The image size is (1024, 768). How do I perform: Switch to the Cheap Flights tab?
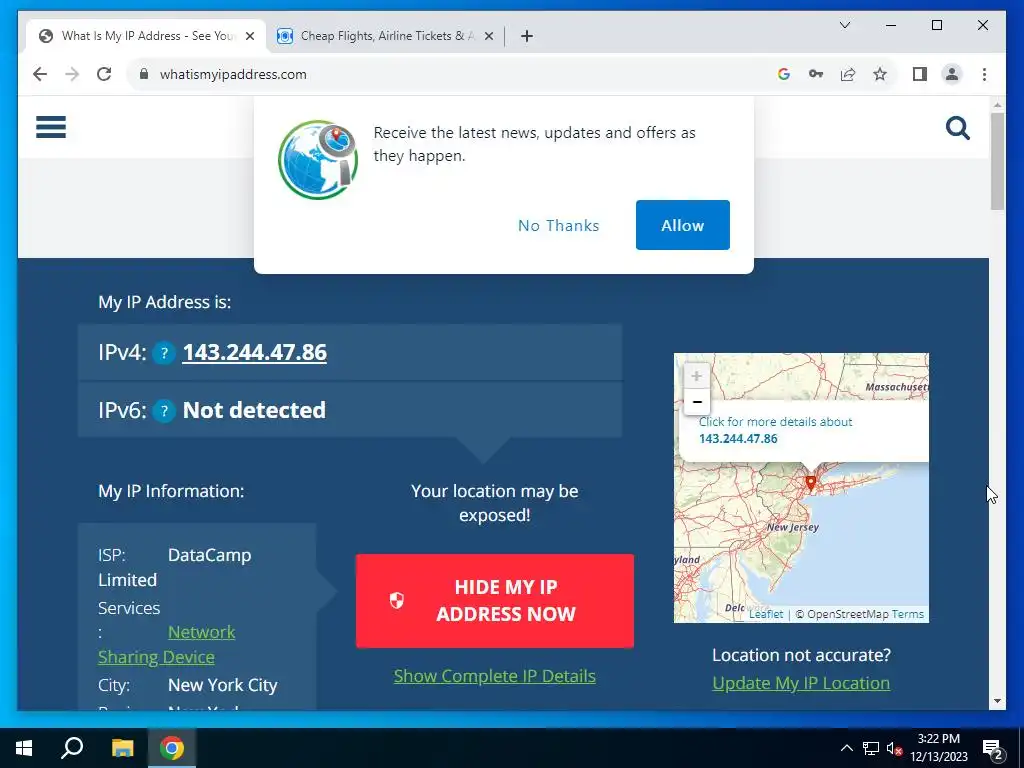(x=385, y=36)
